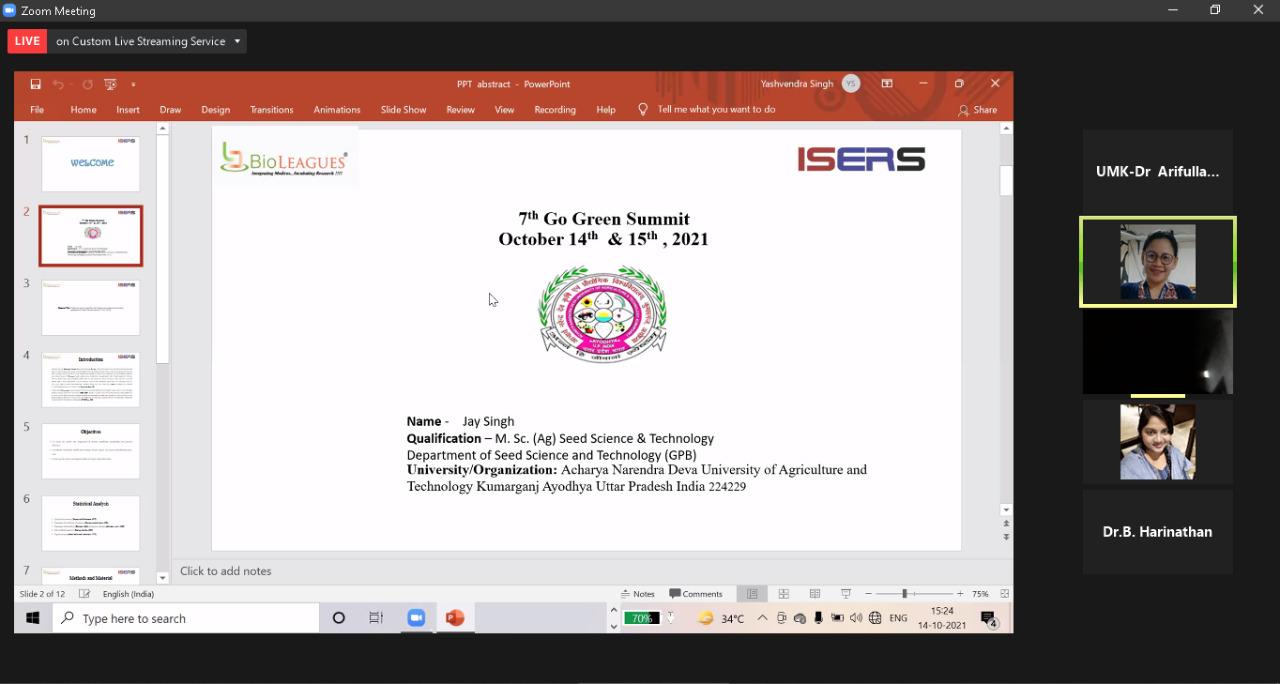The image size is (1280, 684).
Task: Show hidden system tray icons chevron
Action: tap(762, 618)
